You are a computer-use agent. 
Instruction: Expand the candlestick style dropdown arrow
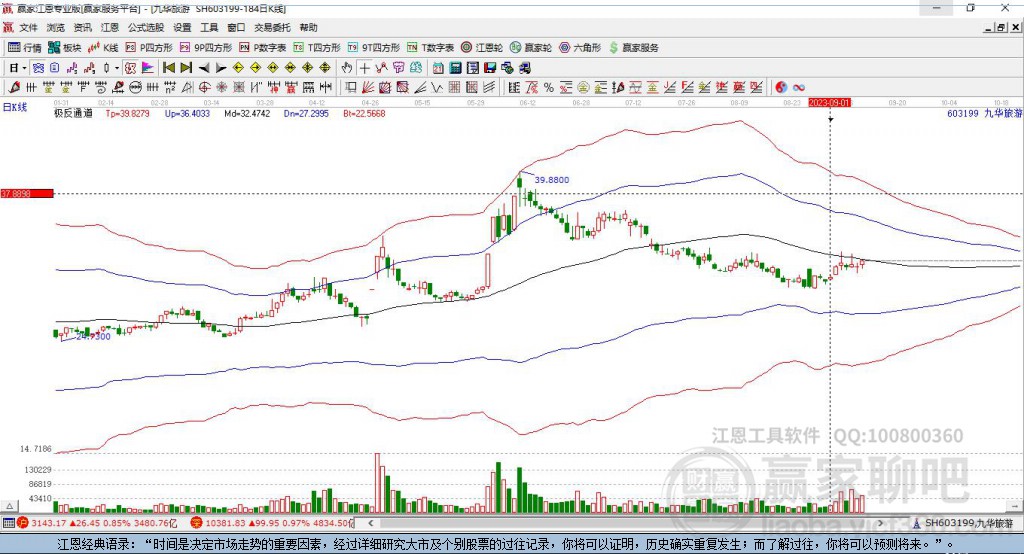[117, 68]
